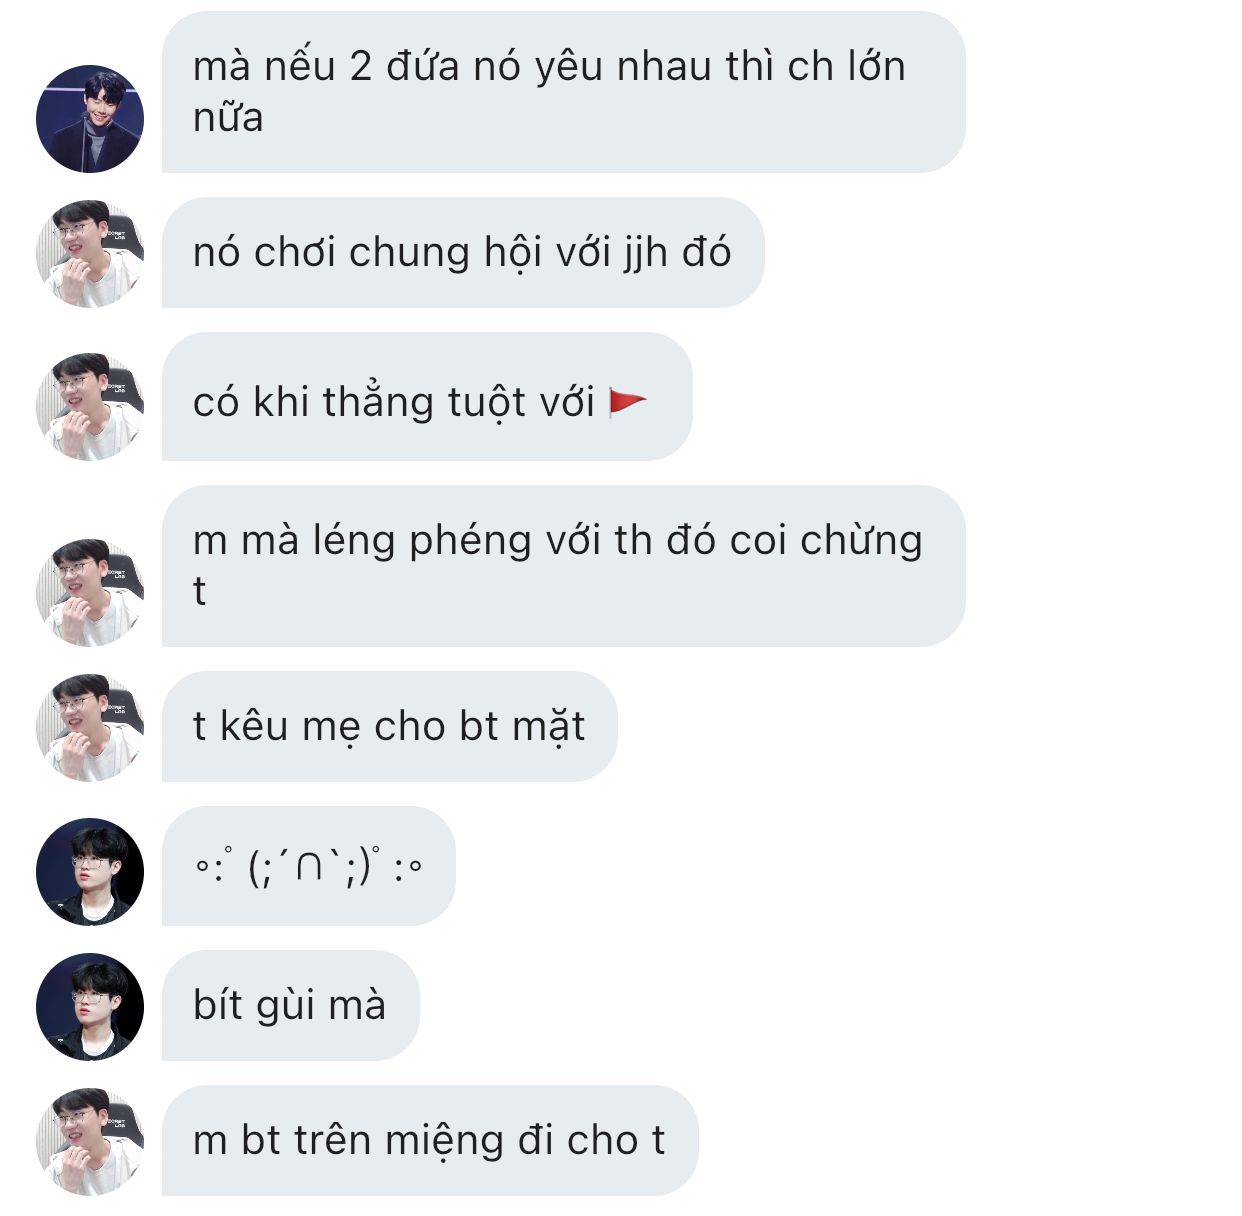Click the red flag emoji in message
This screenshot has height=1216, width=1242.
627,402
